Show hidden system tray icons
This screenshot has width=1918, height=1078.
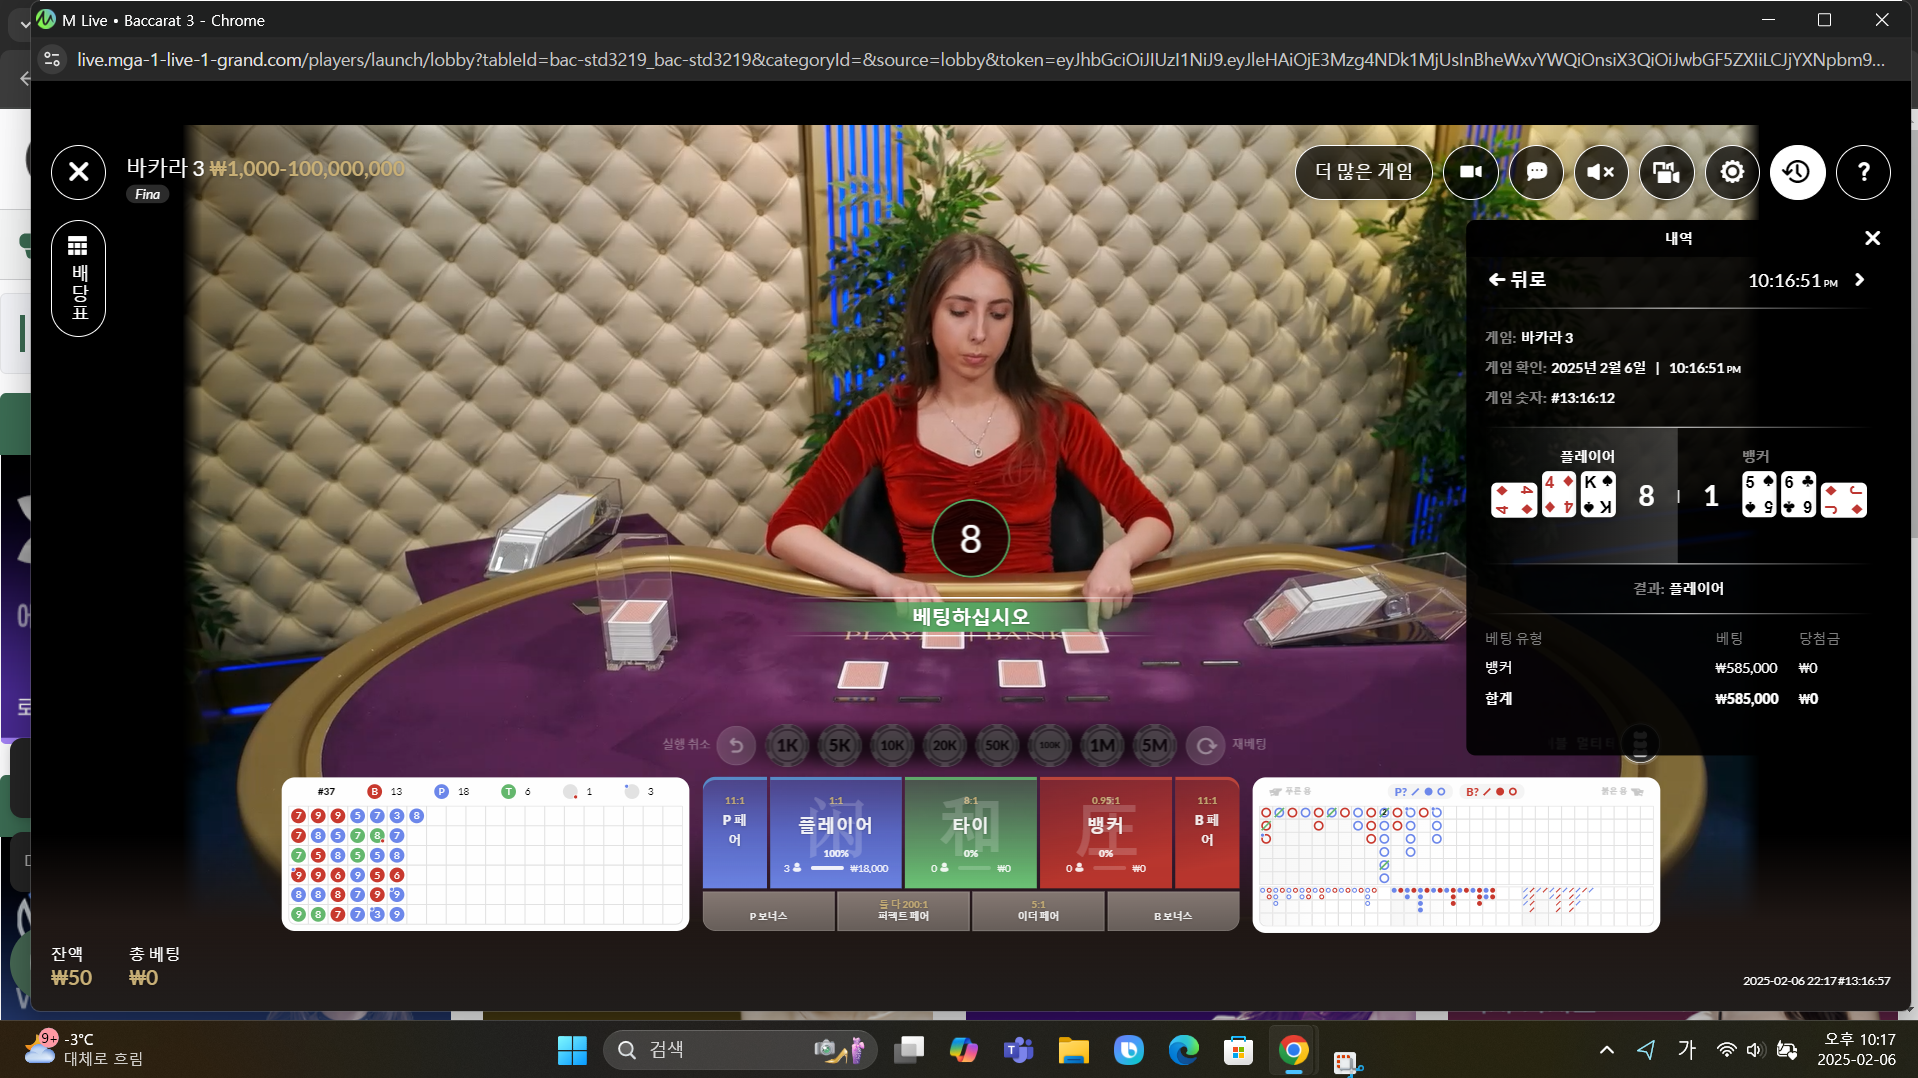(1607, 1050)
